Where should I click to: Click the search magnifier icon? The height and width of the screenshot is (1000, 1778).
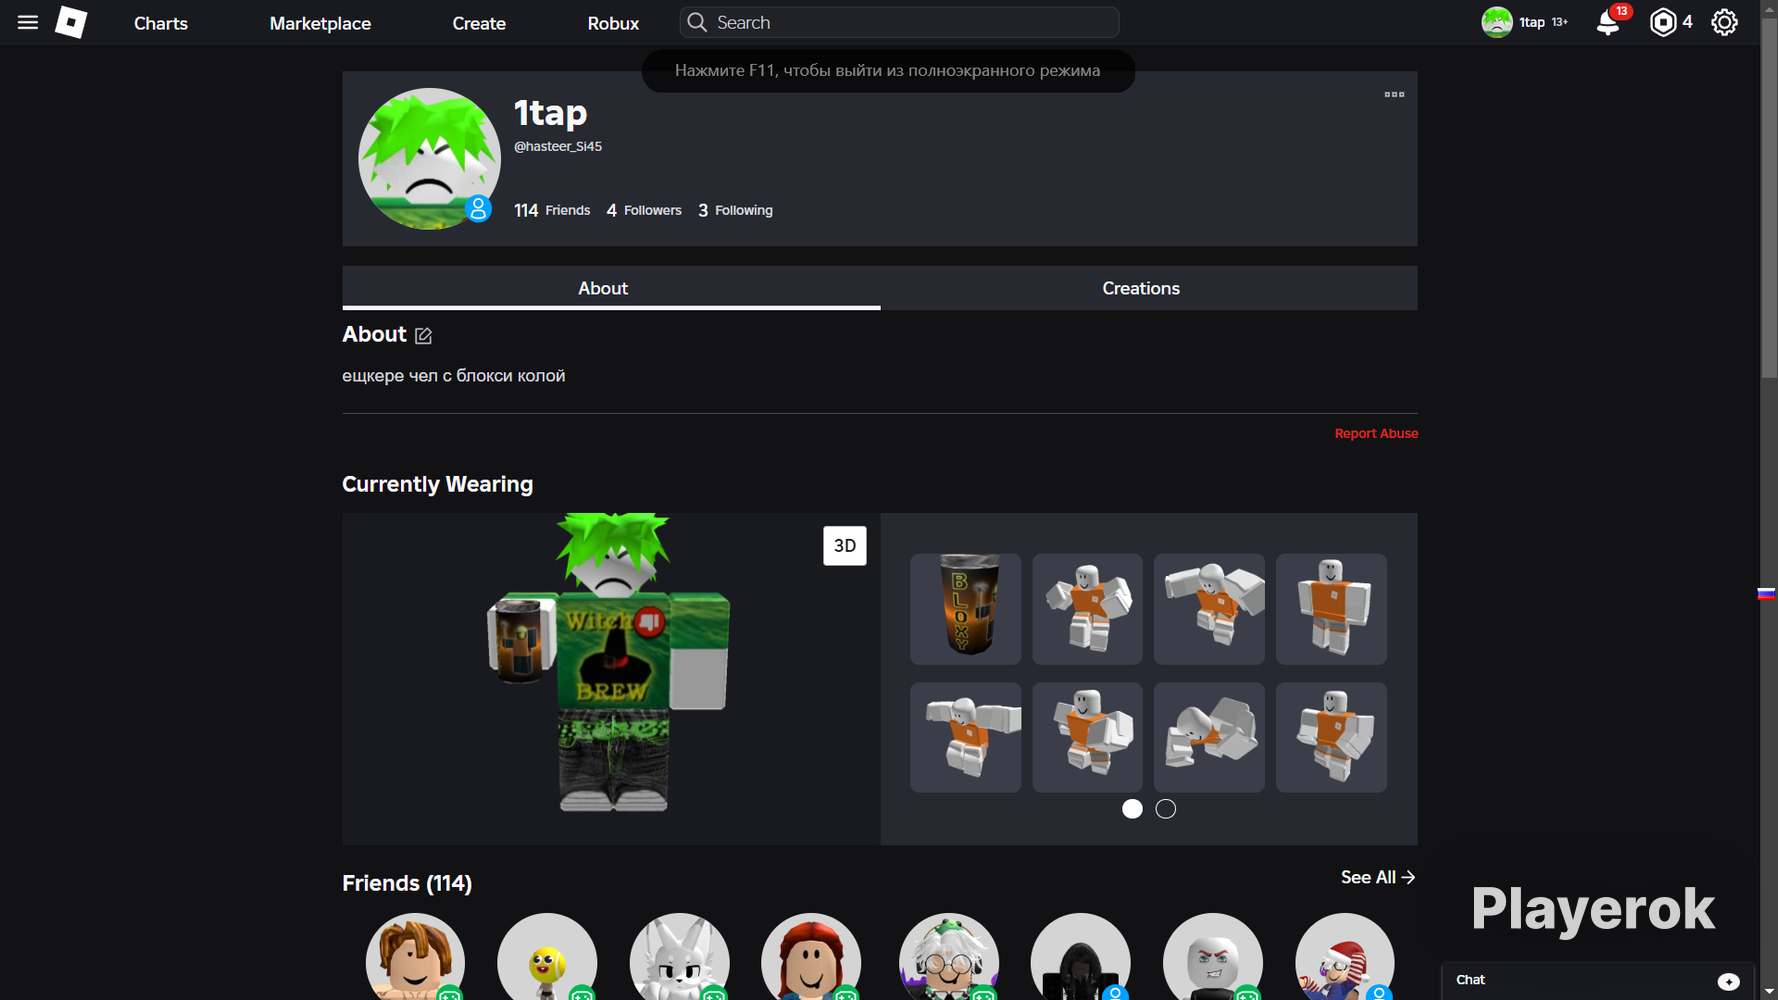coord(697,22)
